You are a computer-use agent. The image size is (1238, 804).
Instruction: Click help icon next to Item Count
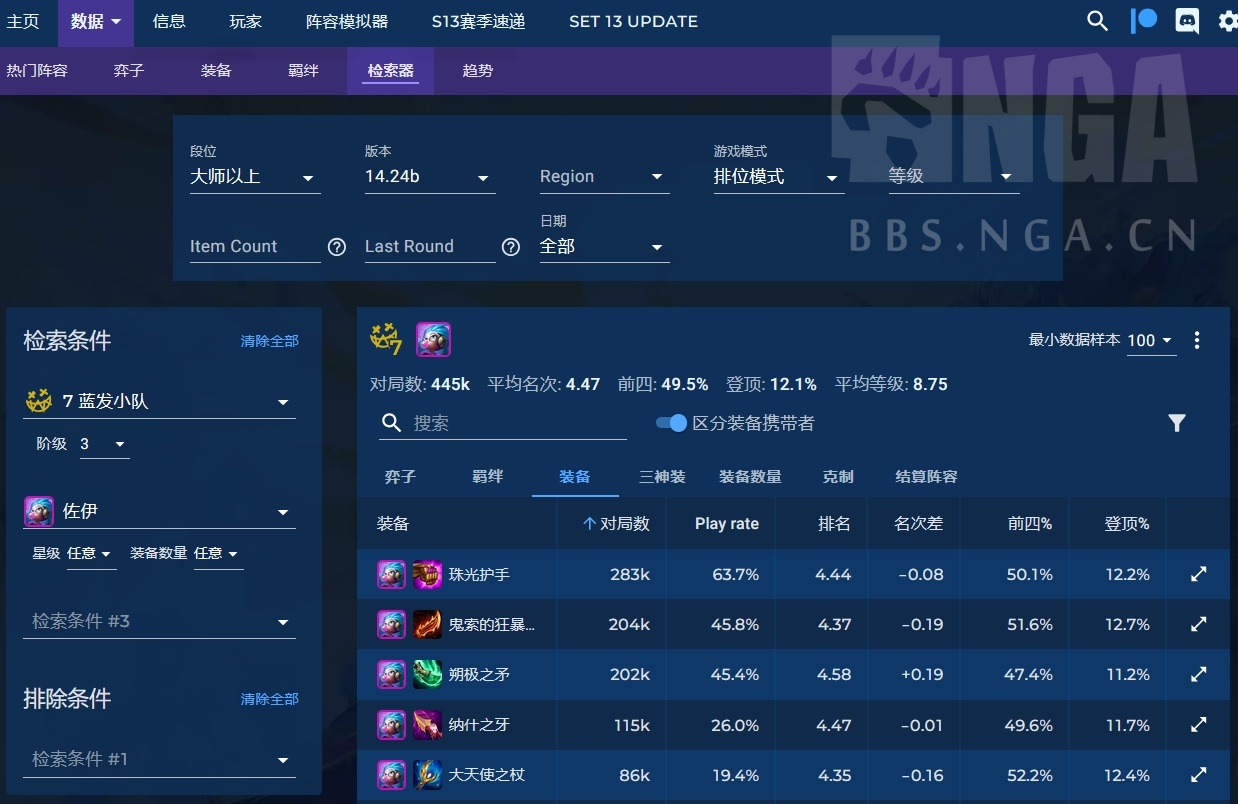[x=337, y=246]
